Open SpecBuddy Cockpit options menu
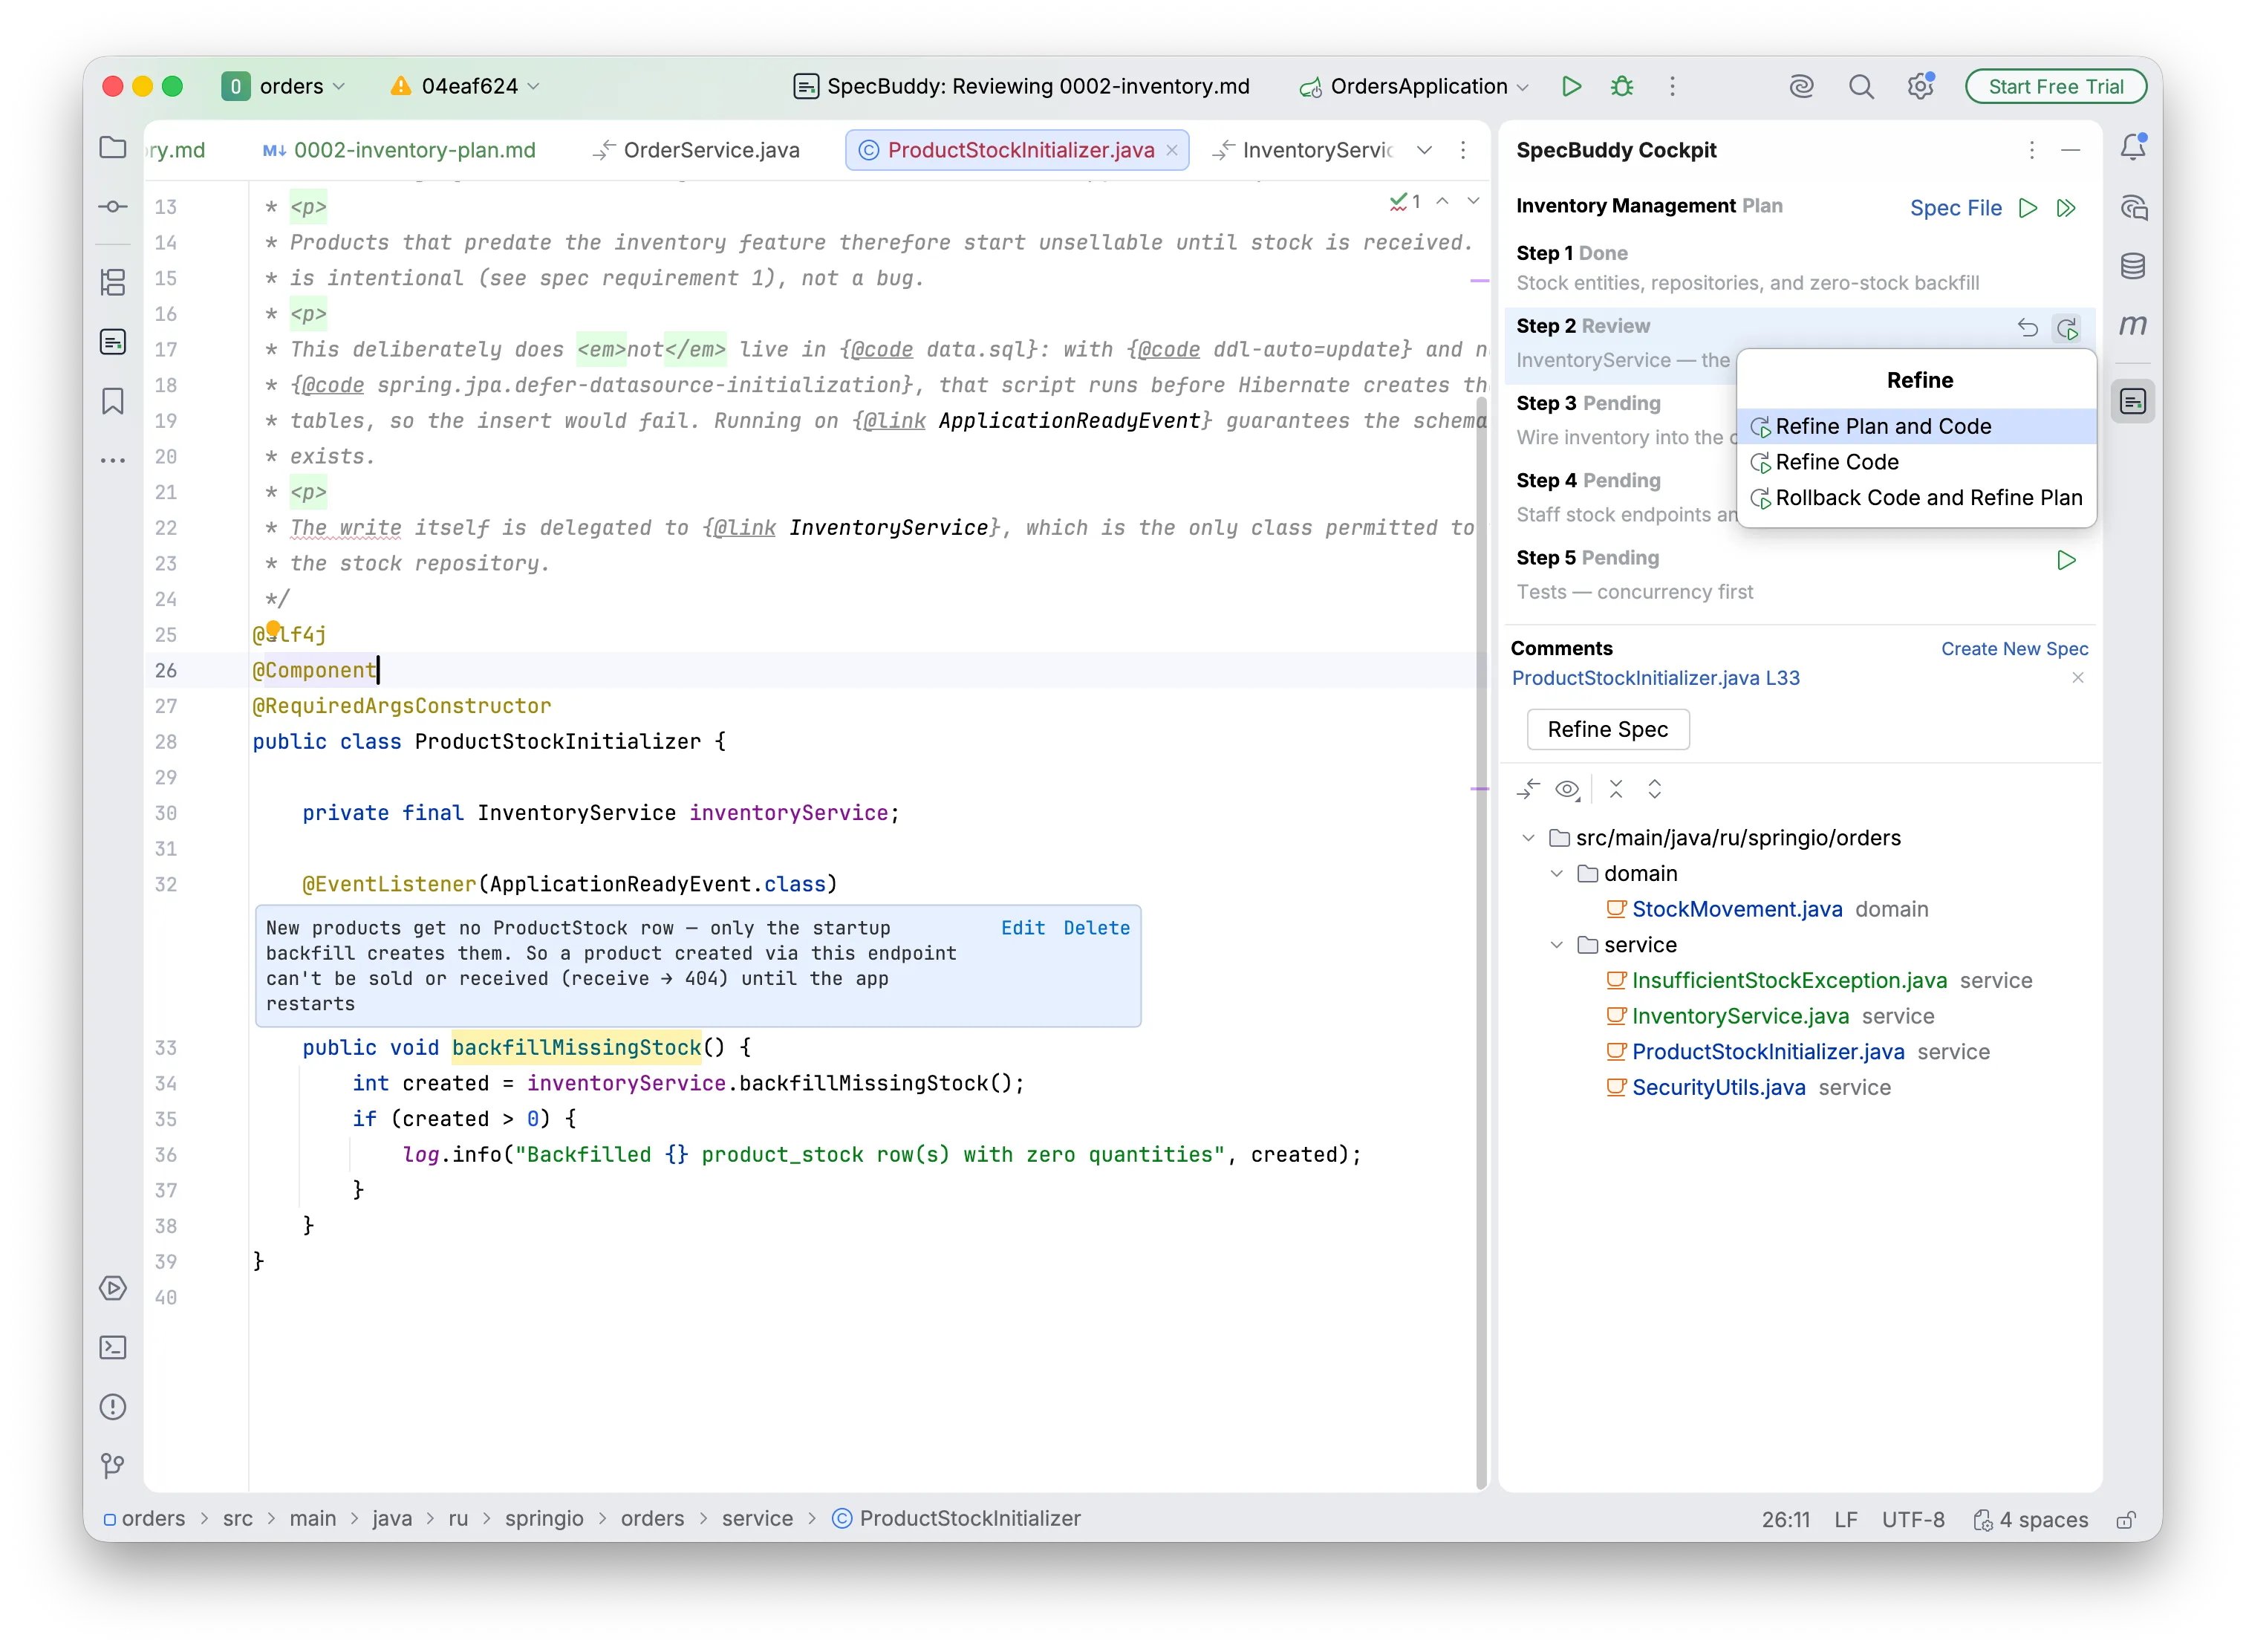2246x1652 pixels. click(2031, 150)
